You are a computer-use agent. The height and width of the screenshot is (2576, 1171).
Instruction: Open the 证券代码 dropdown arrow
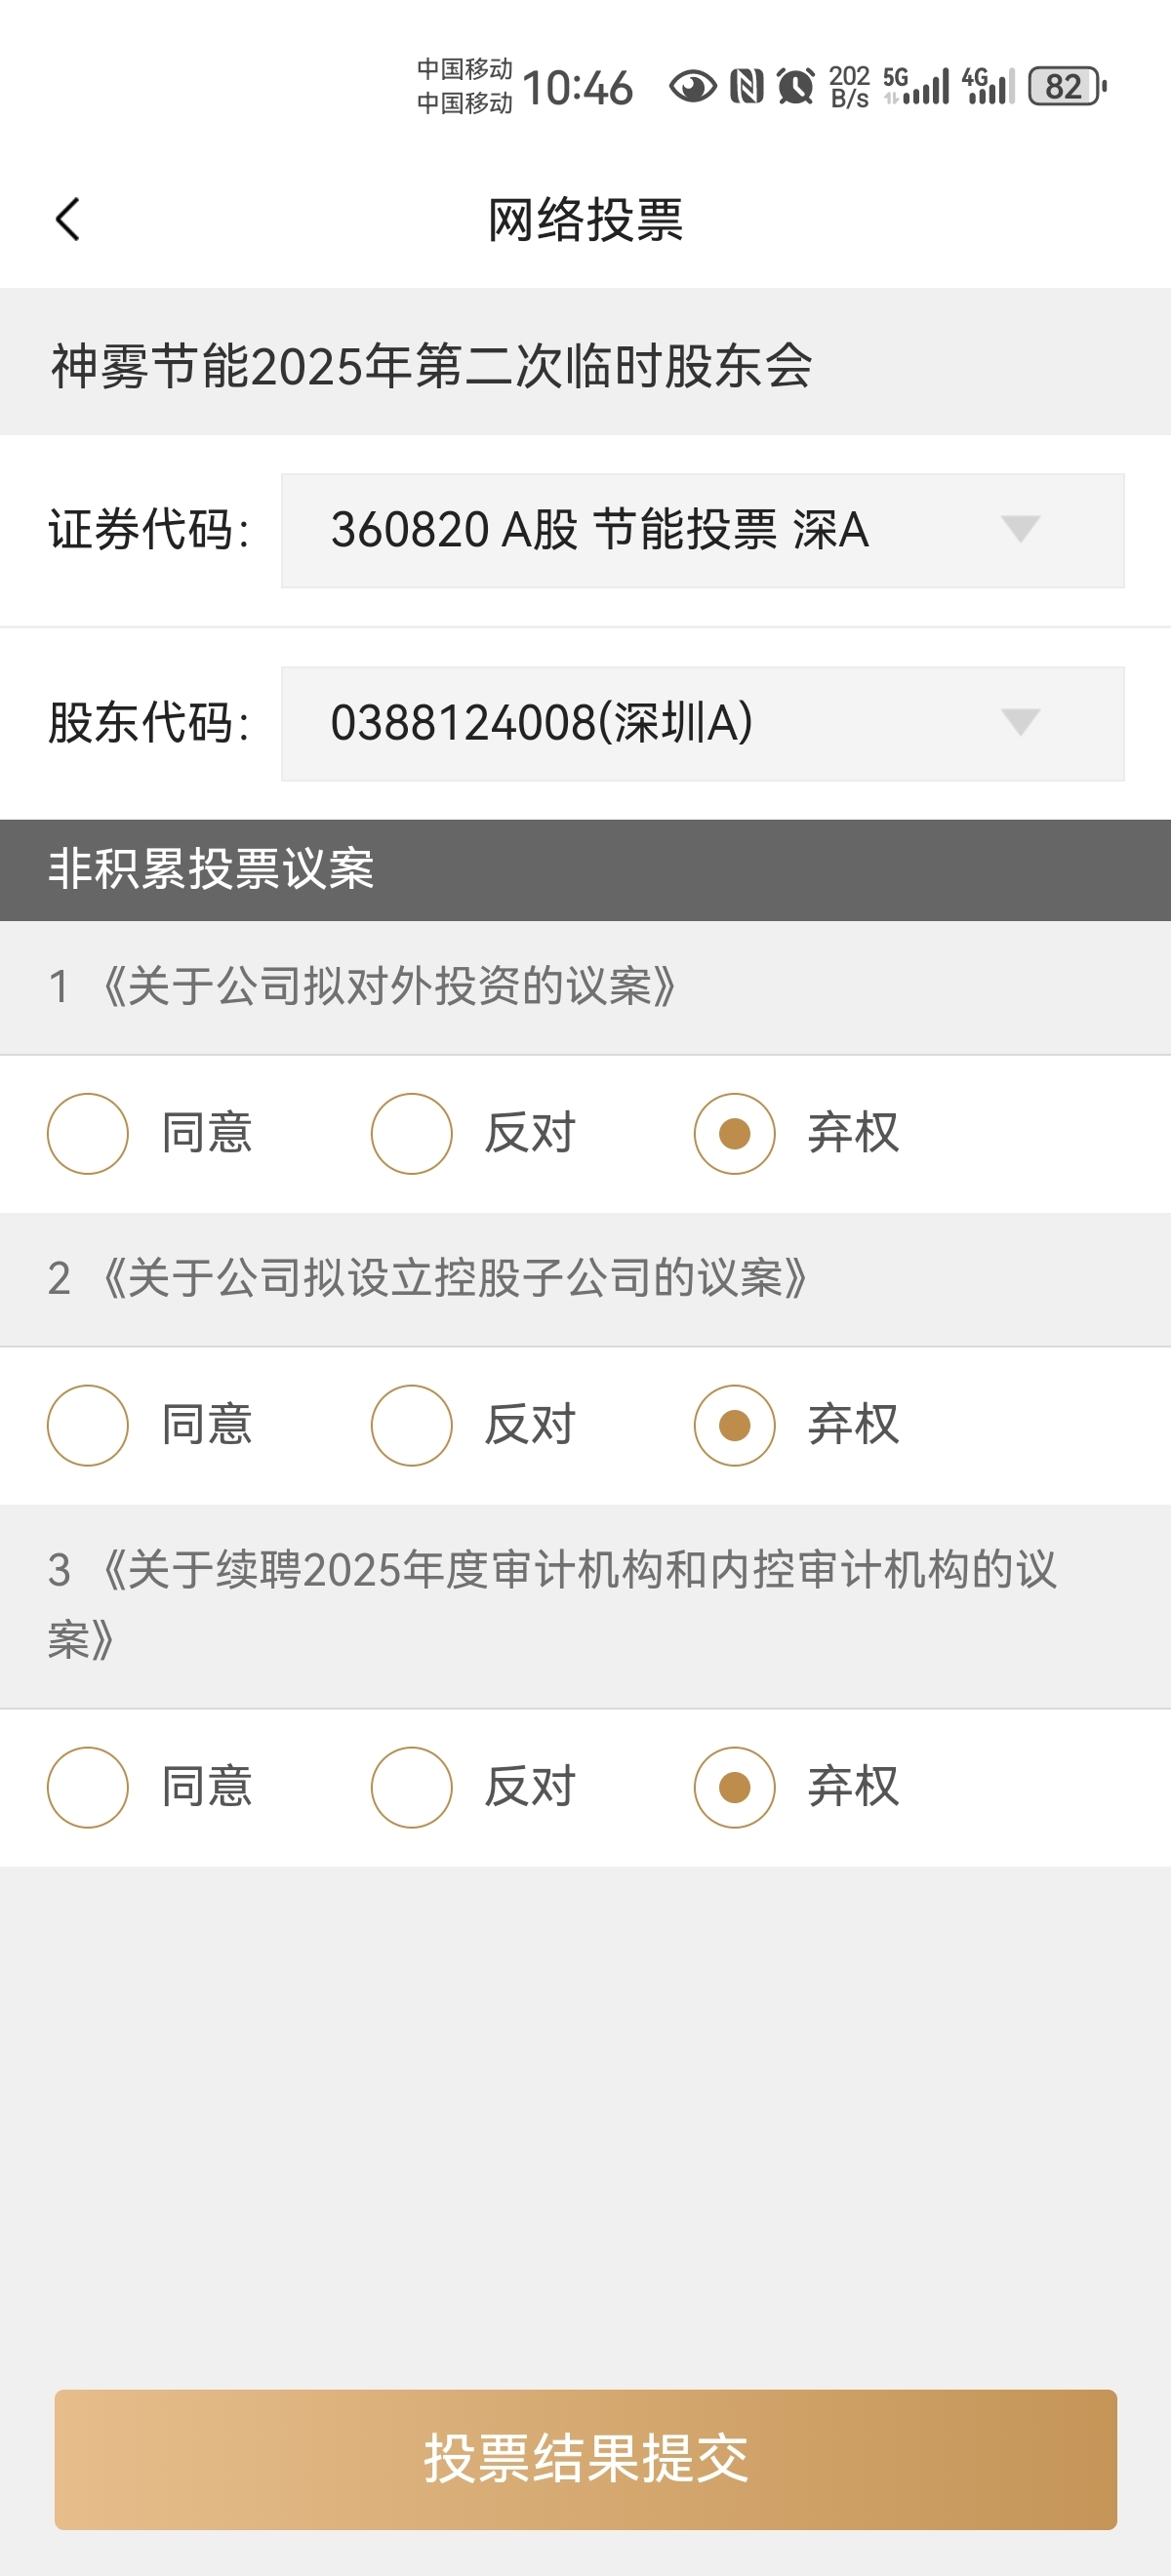(1020, 529)
